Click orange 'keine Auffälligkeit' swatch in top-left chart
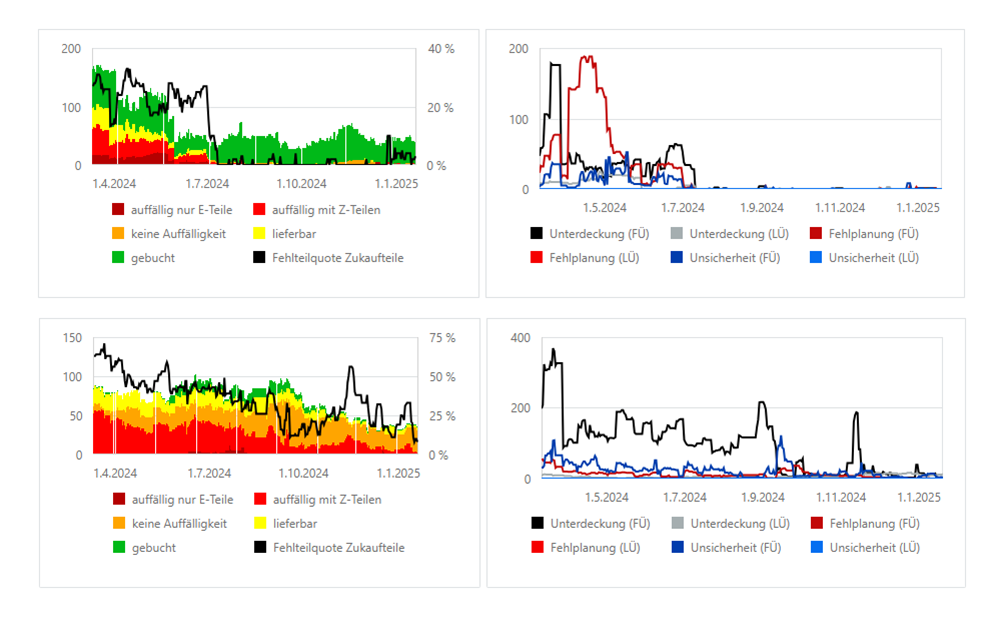The width and height of the screenshot is (1000, 624). (x=119, y=234)
